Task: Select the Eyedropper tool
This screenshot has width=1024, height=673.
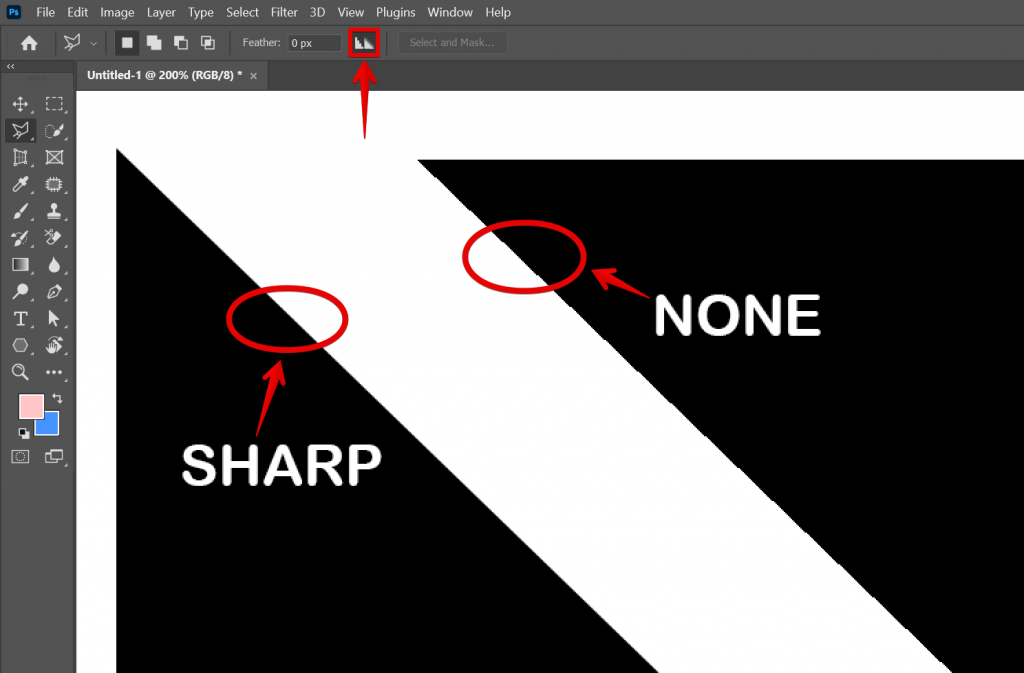Action: 20,184
